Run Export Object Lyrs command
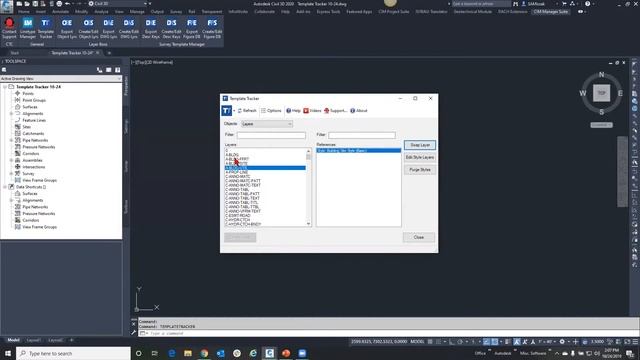This screenshot has width=640, height=360. [x=67, y=28]
